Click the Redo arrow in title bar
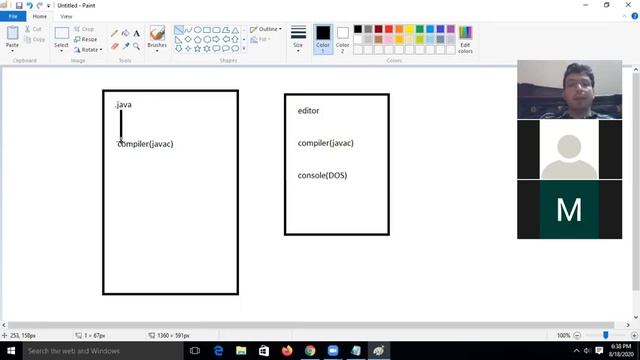 coord(40,5)
